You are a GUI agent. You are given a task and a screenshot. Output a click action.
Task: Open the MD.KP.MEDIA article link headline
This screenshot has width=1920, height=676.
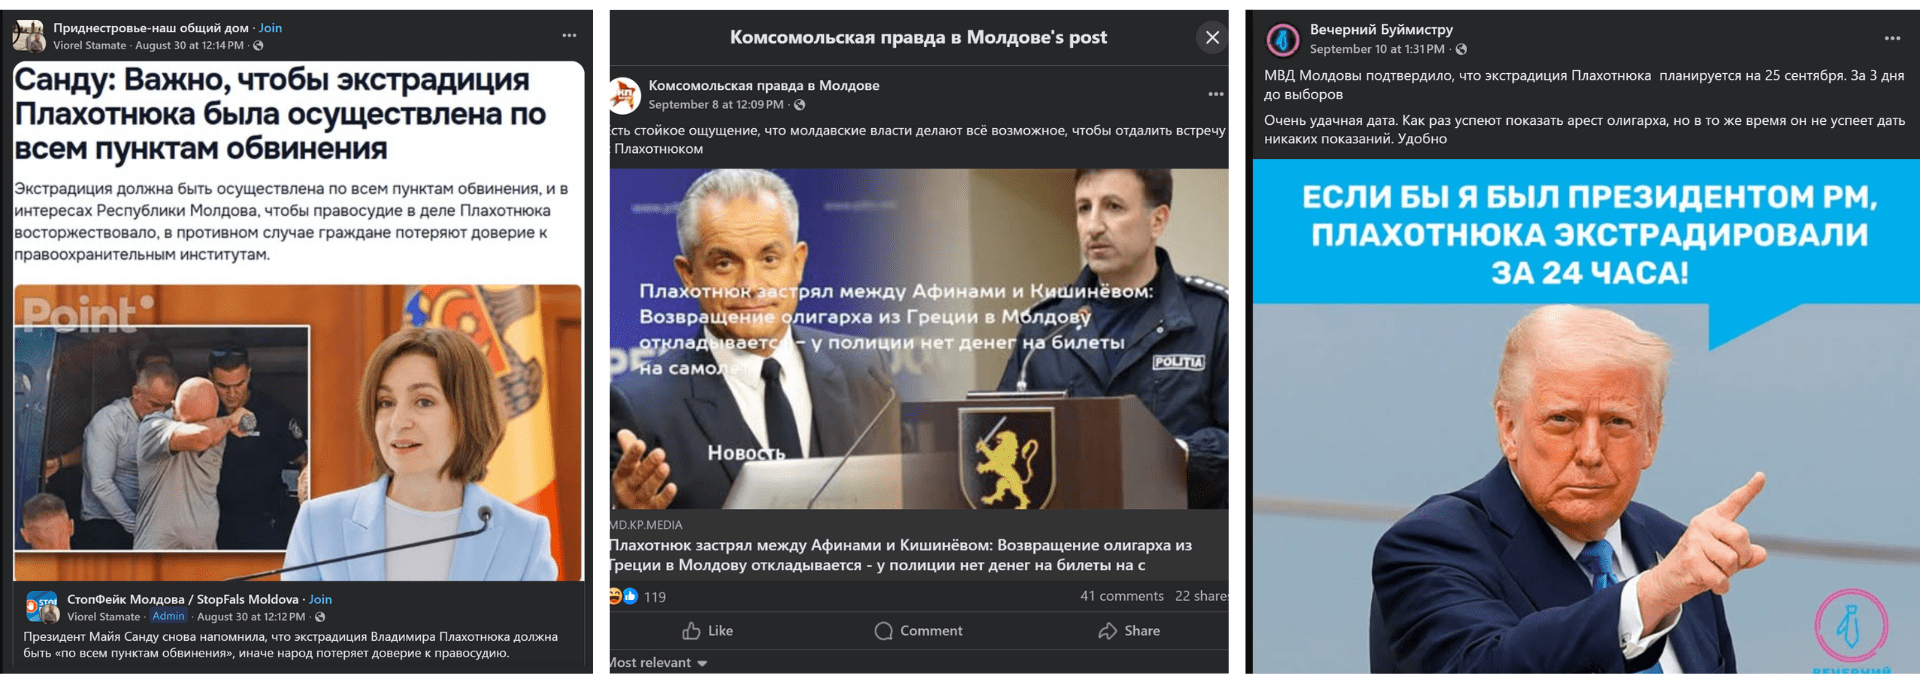pos(901,555)
